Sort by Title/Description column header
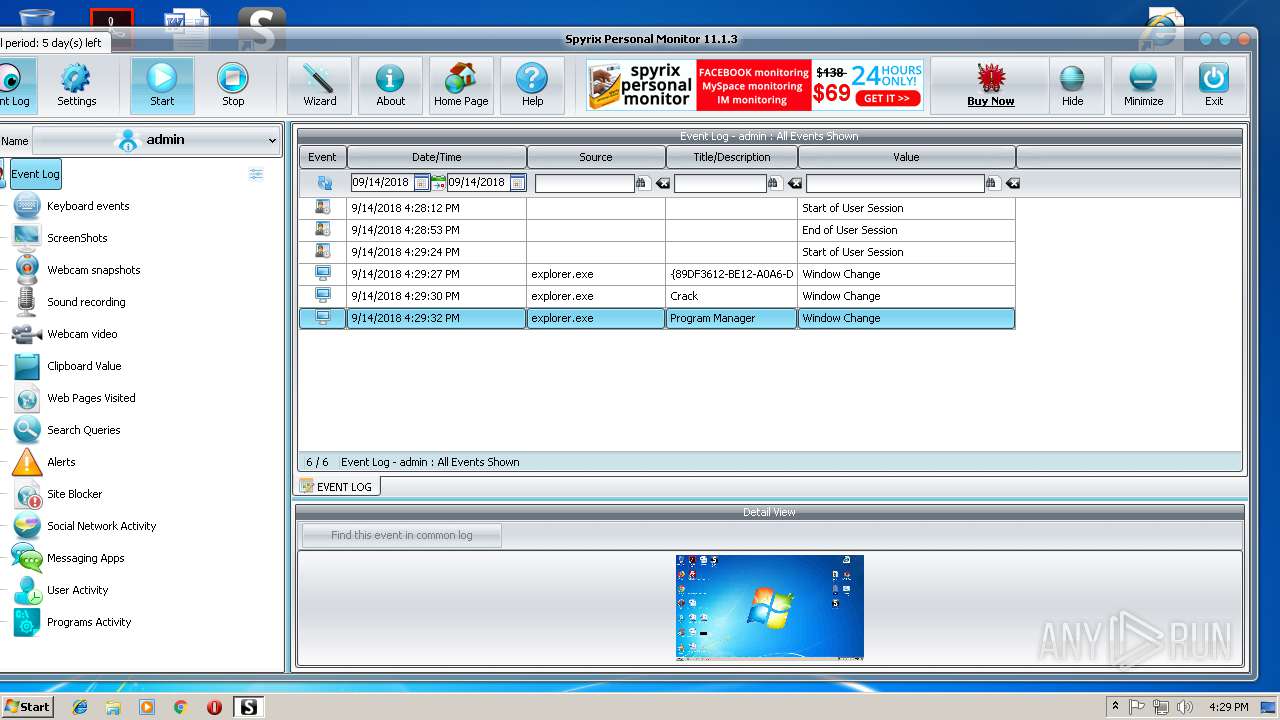The image size is (1280, 720). (732, 157)
